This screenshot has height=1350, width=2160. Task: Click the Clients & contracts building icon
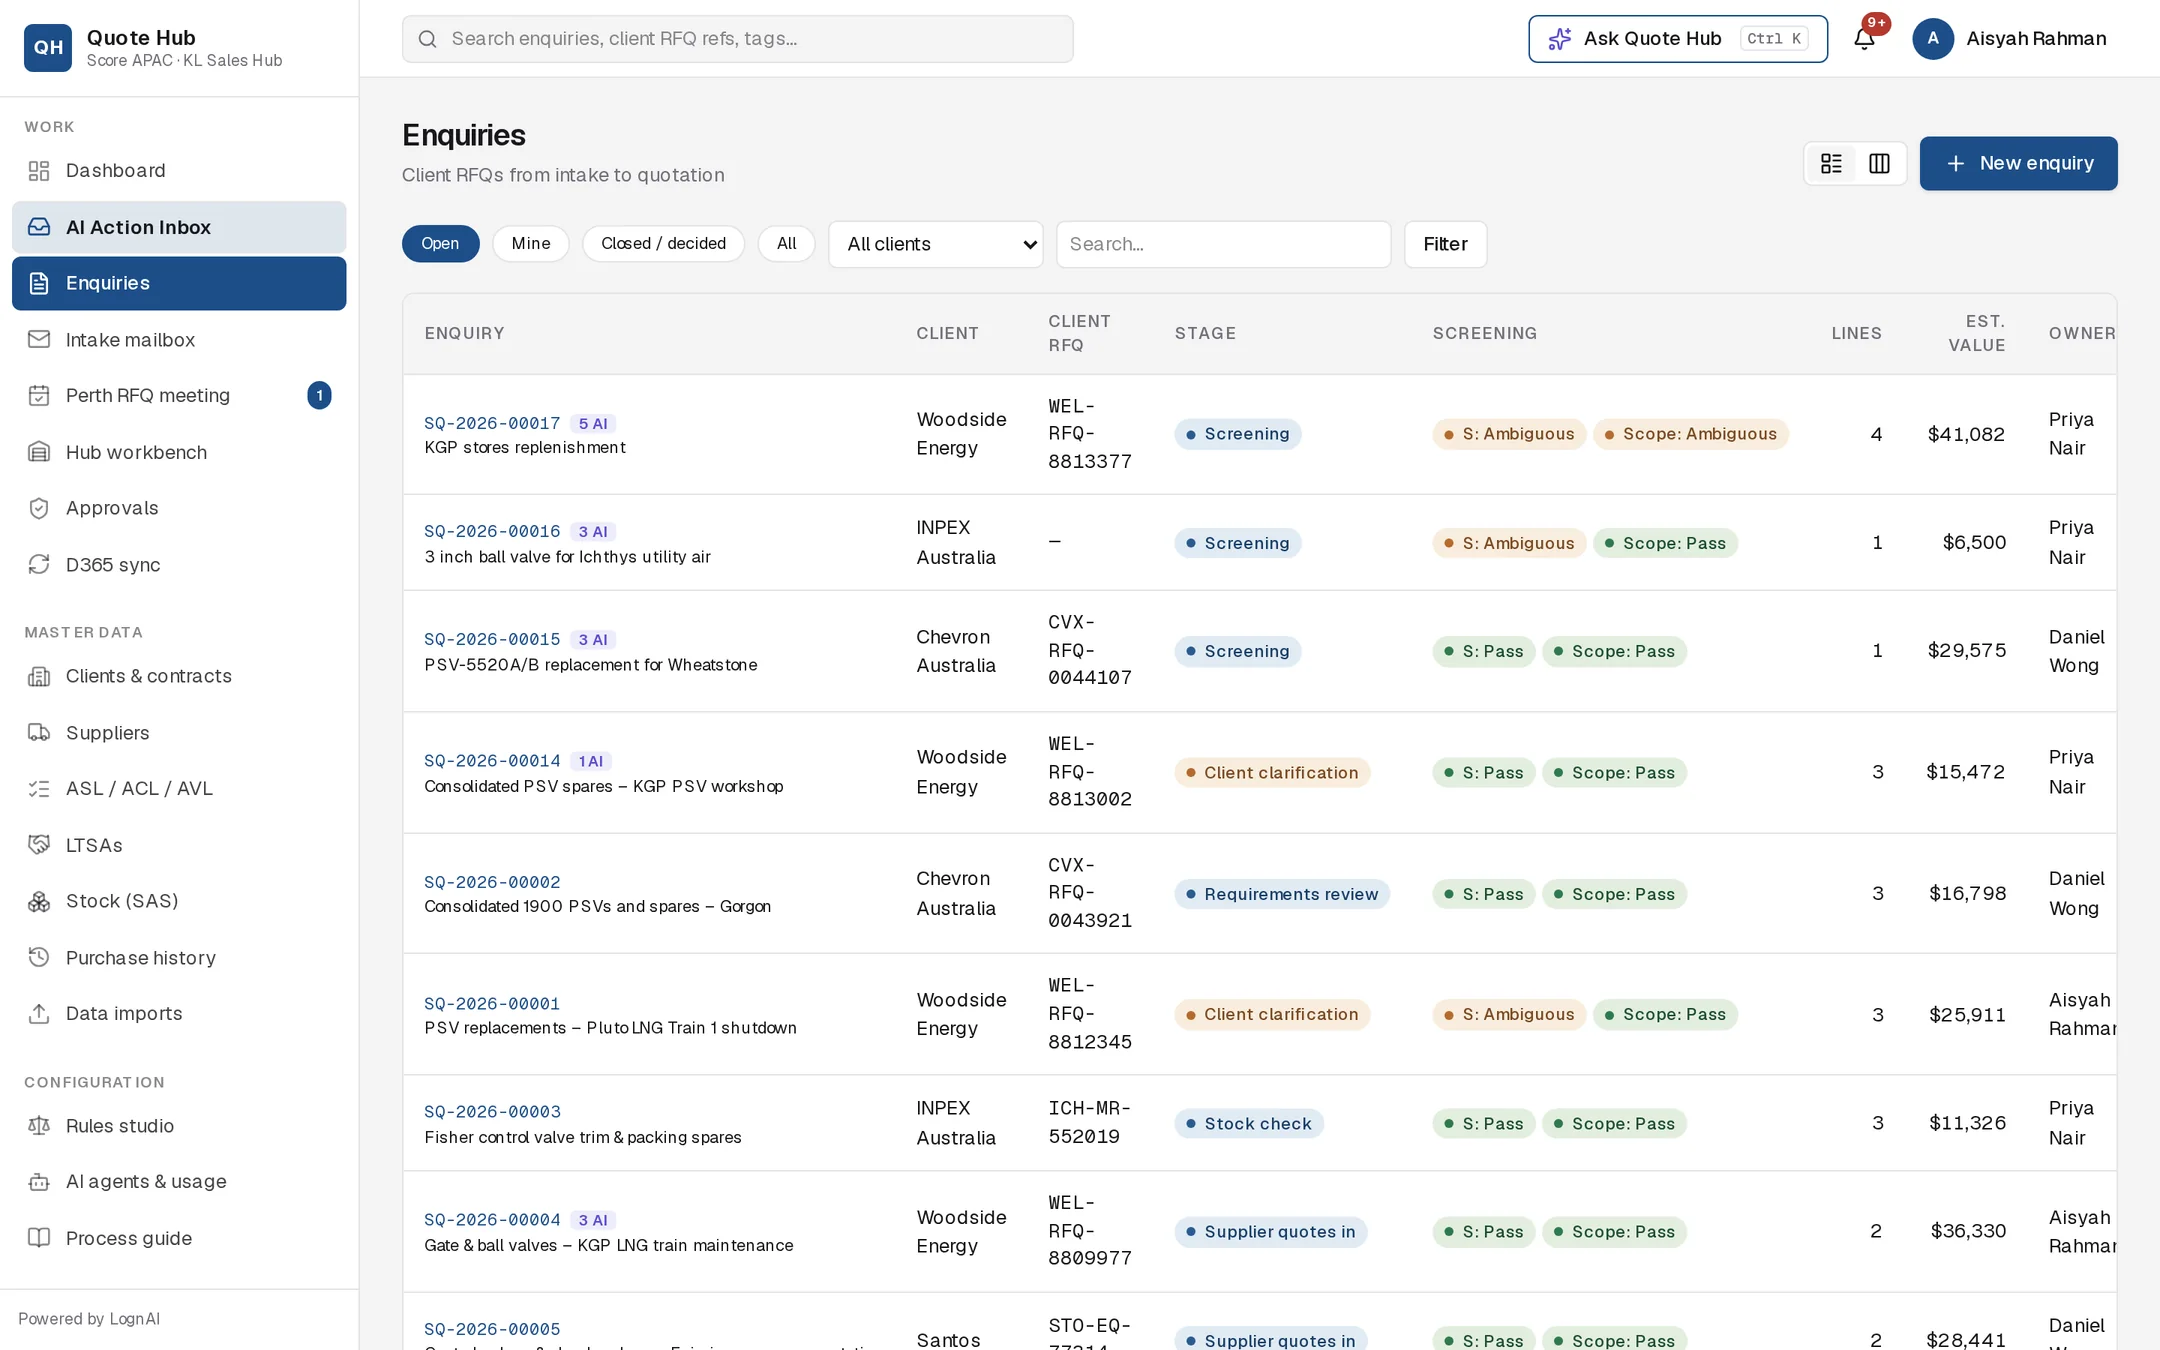pyautogui.click(x=39, y=677)
